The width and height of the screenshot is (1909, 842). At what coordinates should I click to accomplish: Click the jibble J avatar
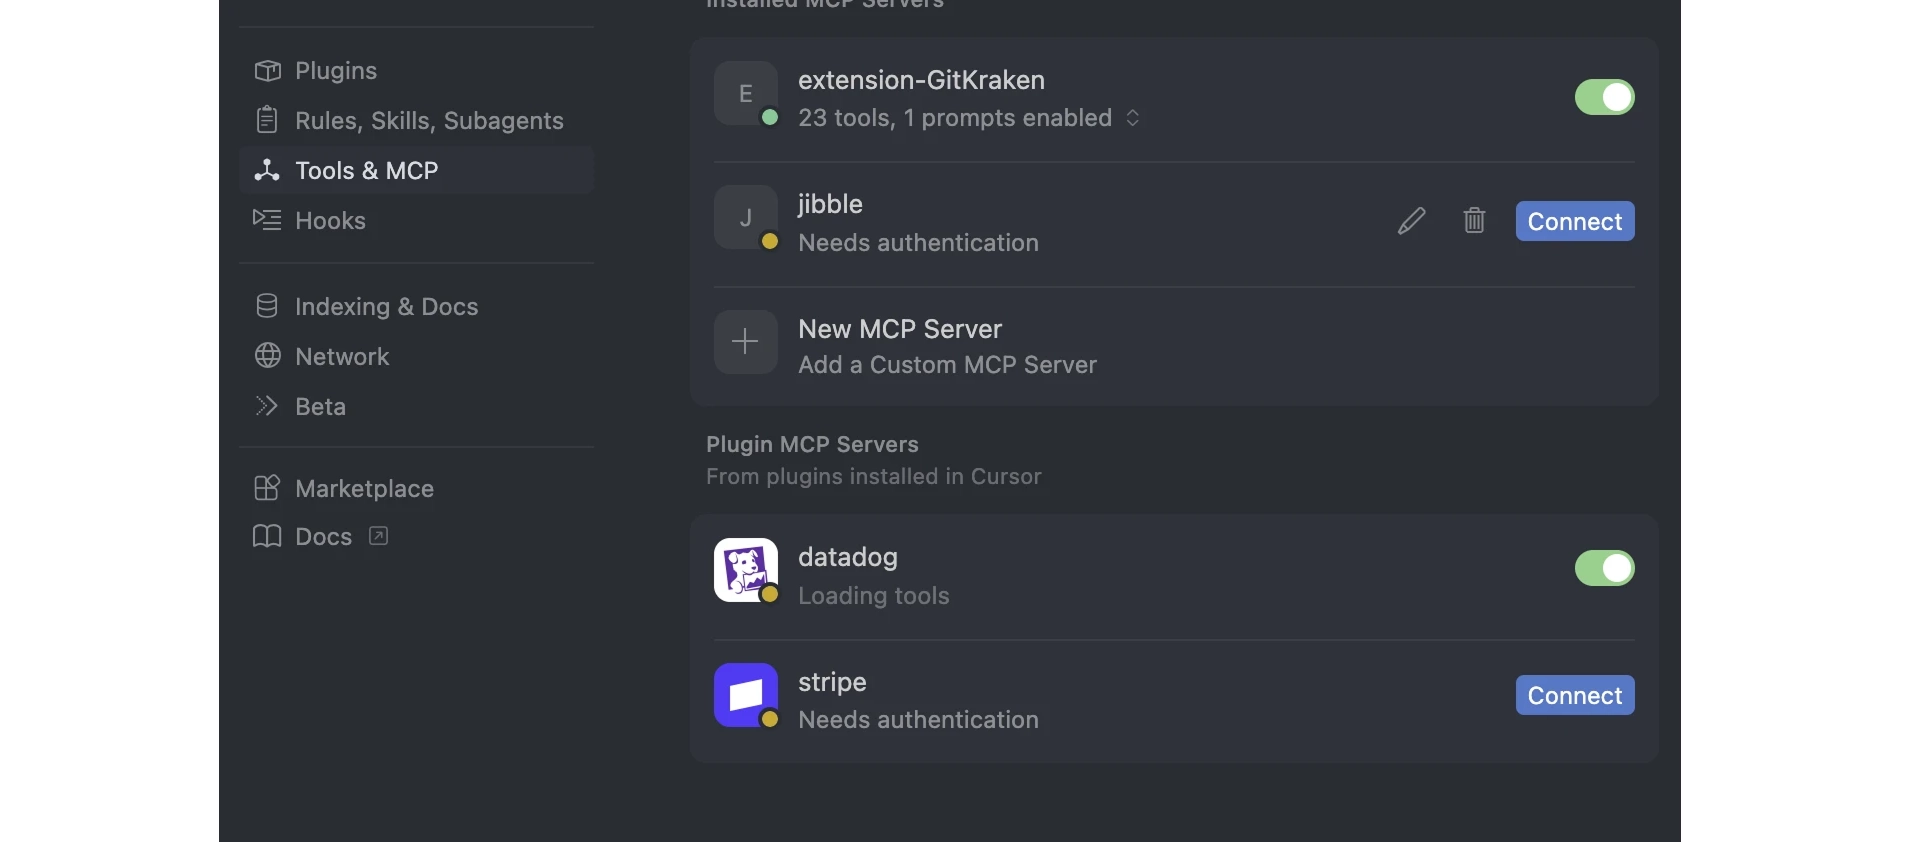pyautogui.click(x=746, y=217)
